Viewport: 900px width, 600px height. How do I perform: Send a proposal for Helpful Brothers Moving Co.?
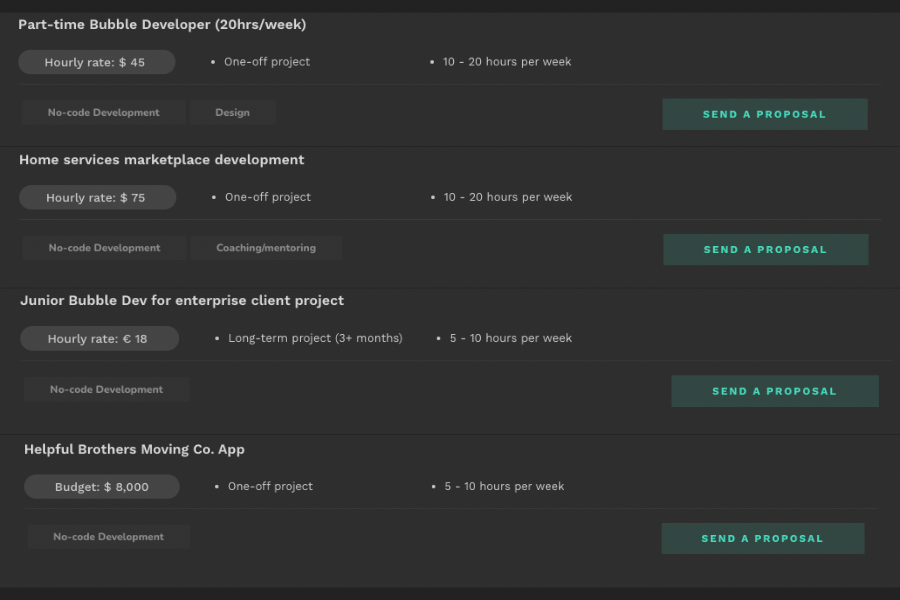click(763, 539)
